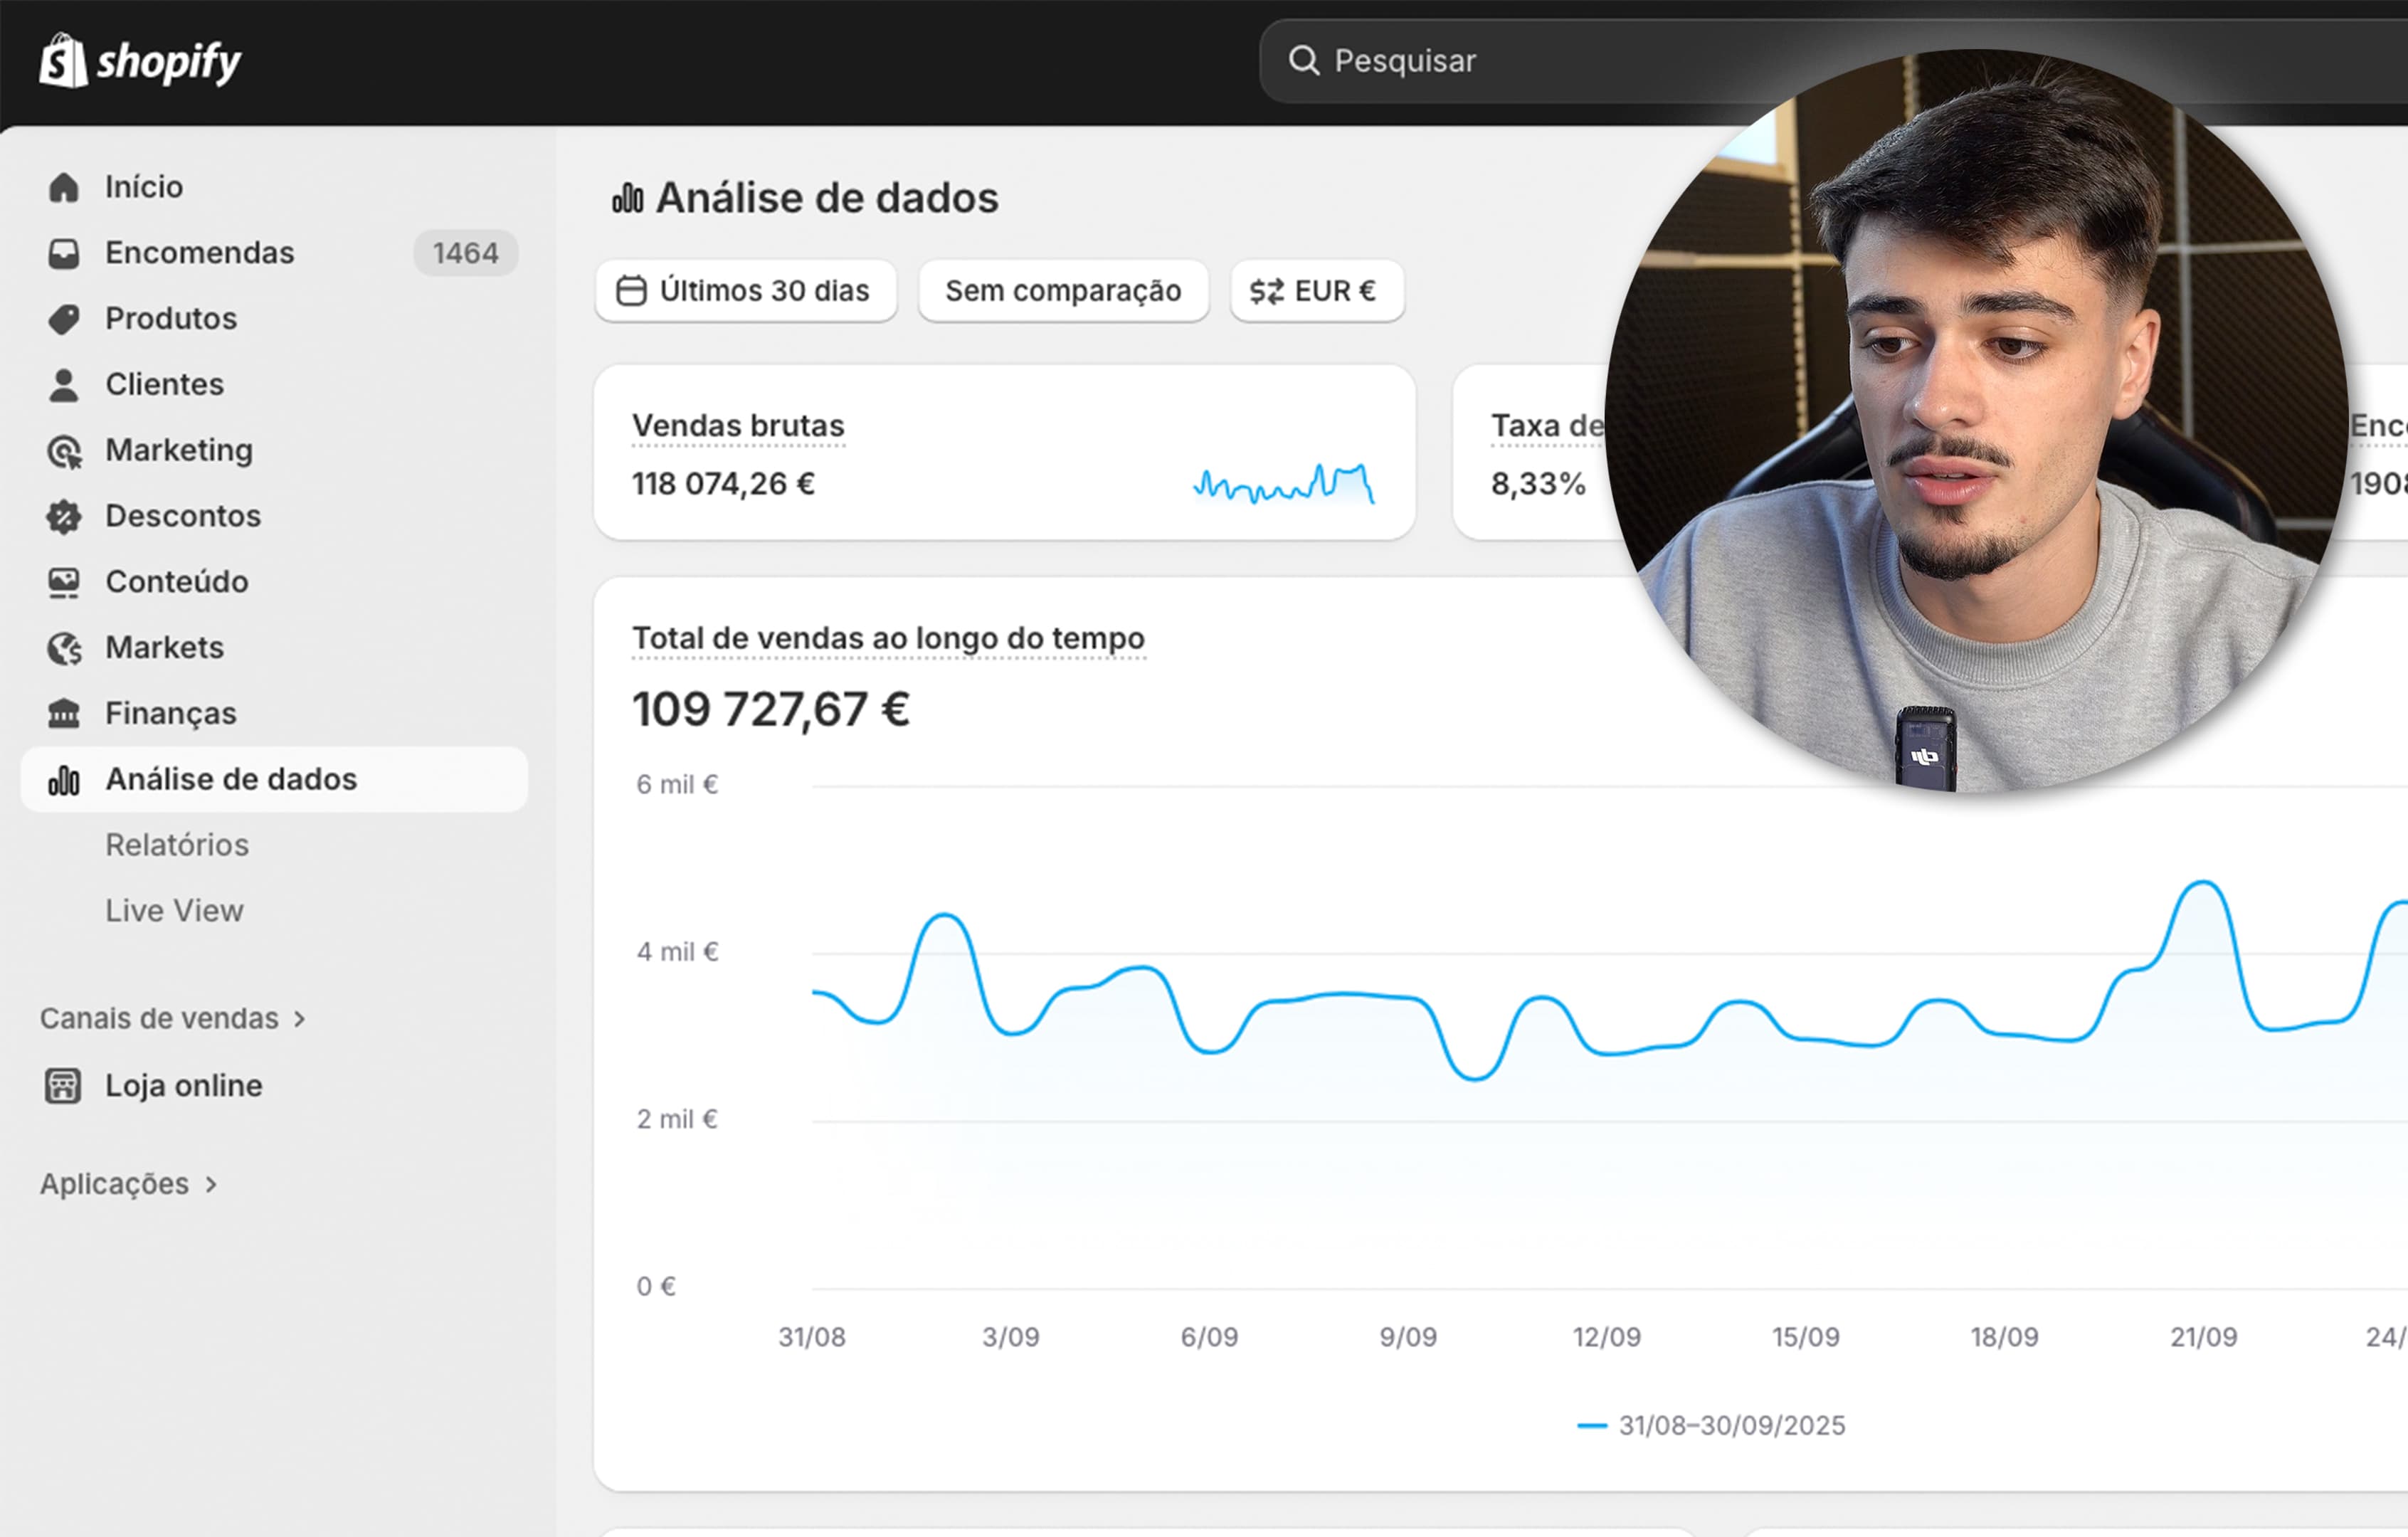Click the Descontos percent badge icon
The height and width of the screenshot is (1537, 2408).
pyautogui.click(x=64, y=516)
